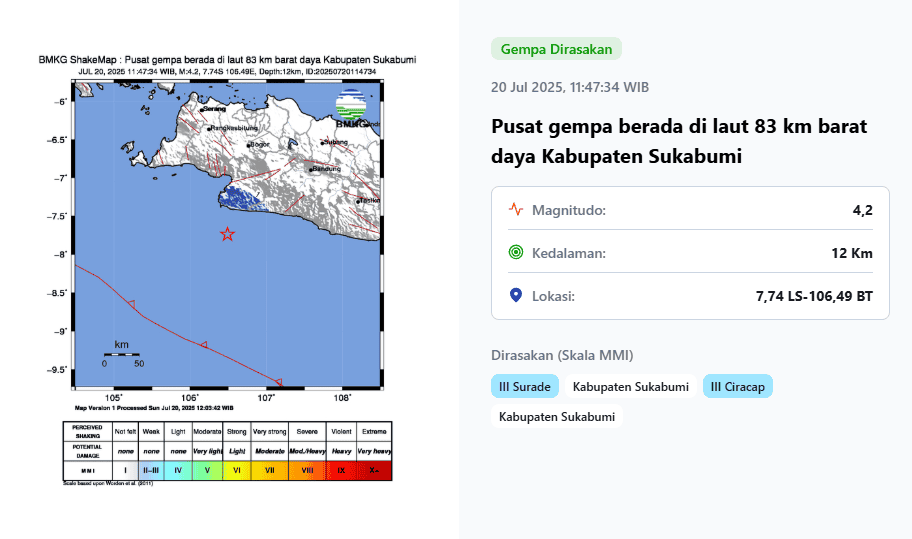Select the III Ciracap tag
This screenshot has height=539, width=912.
[x=738, y=387]
